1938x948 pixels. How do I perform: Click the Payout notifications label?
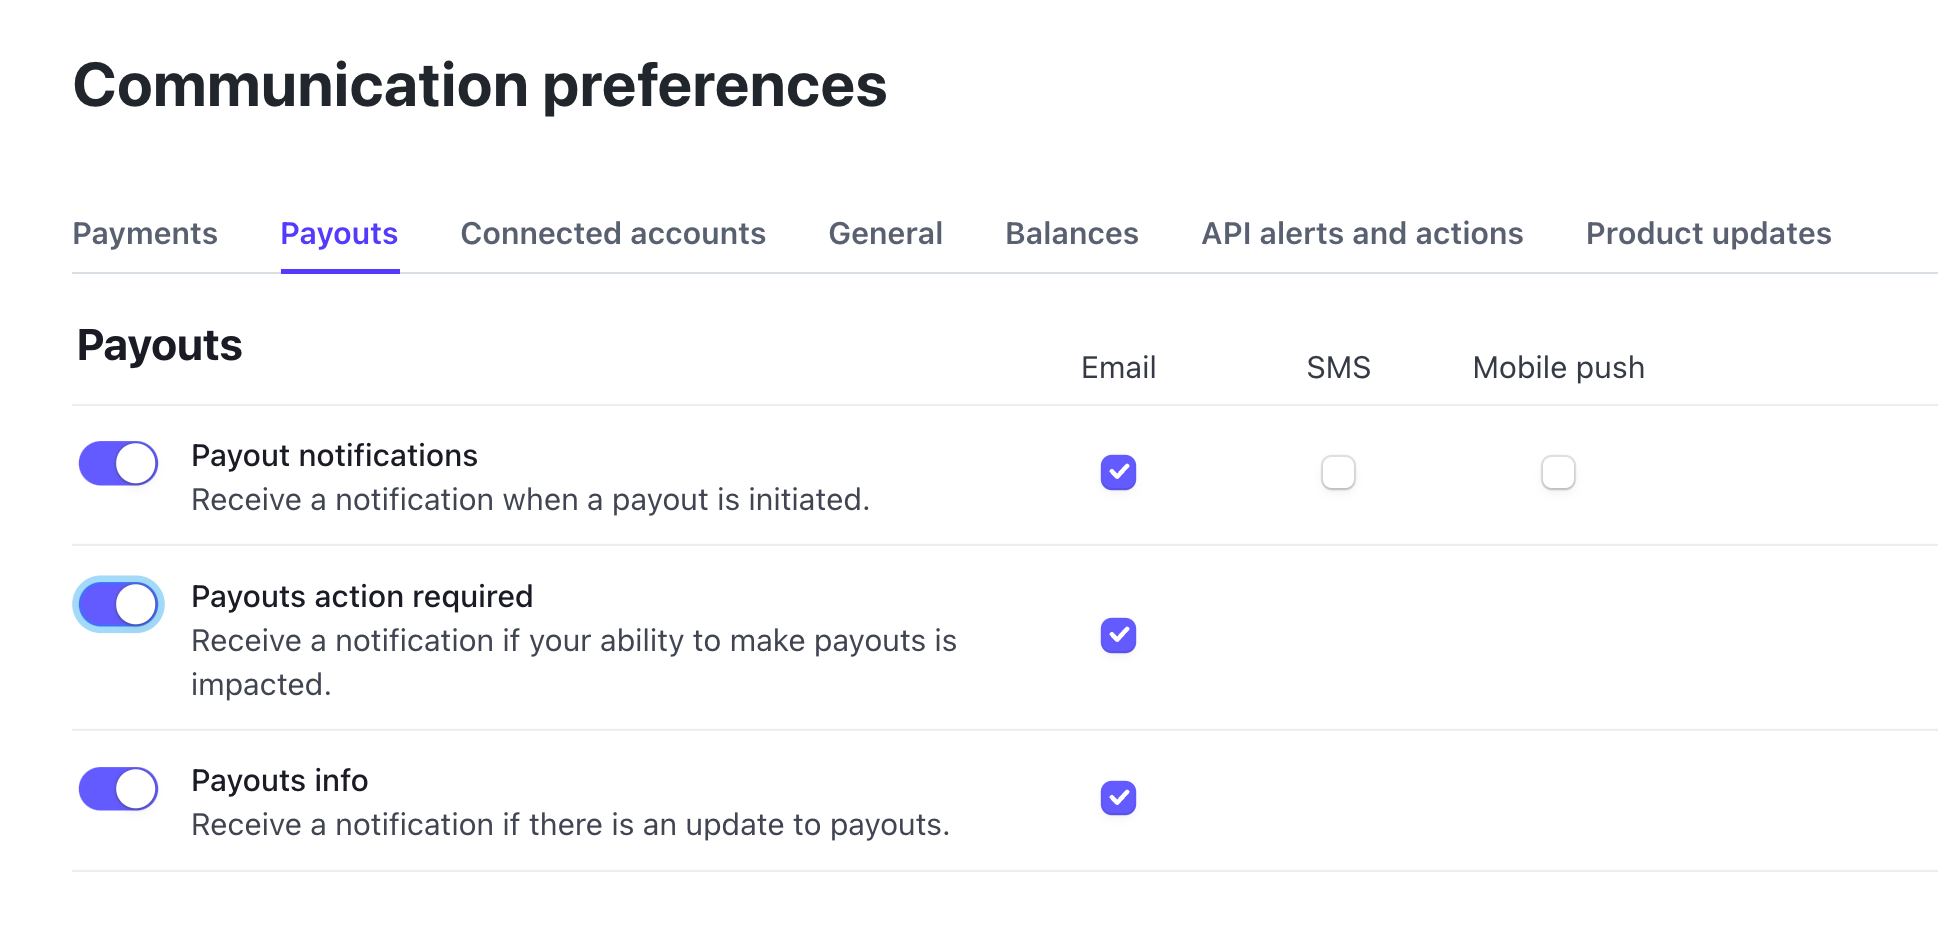click(334, 456)
